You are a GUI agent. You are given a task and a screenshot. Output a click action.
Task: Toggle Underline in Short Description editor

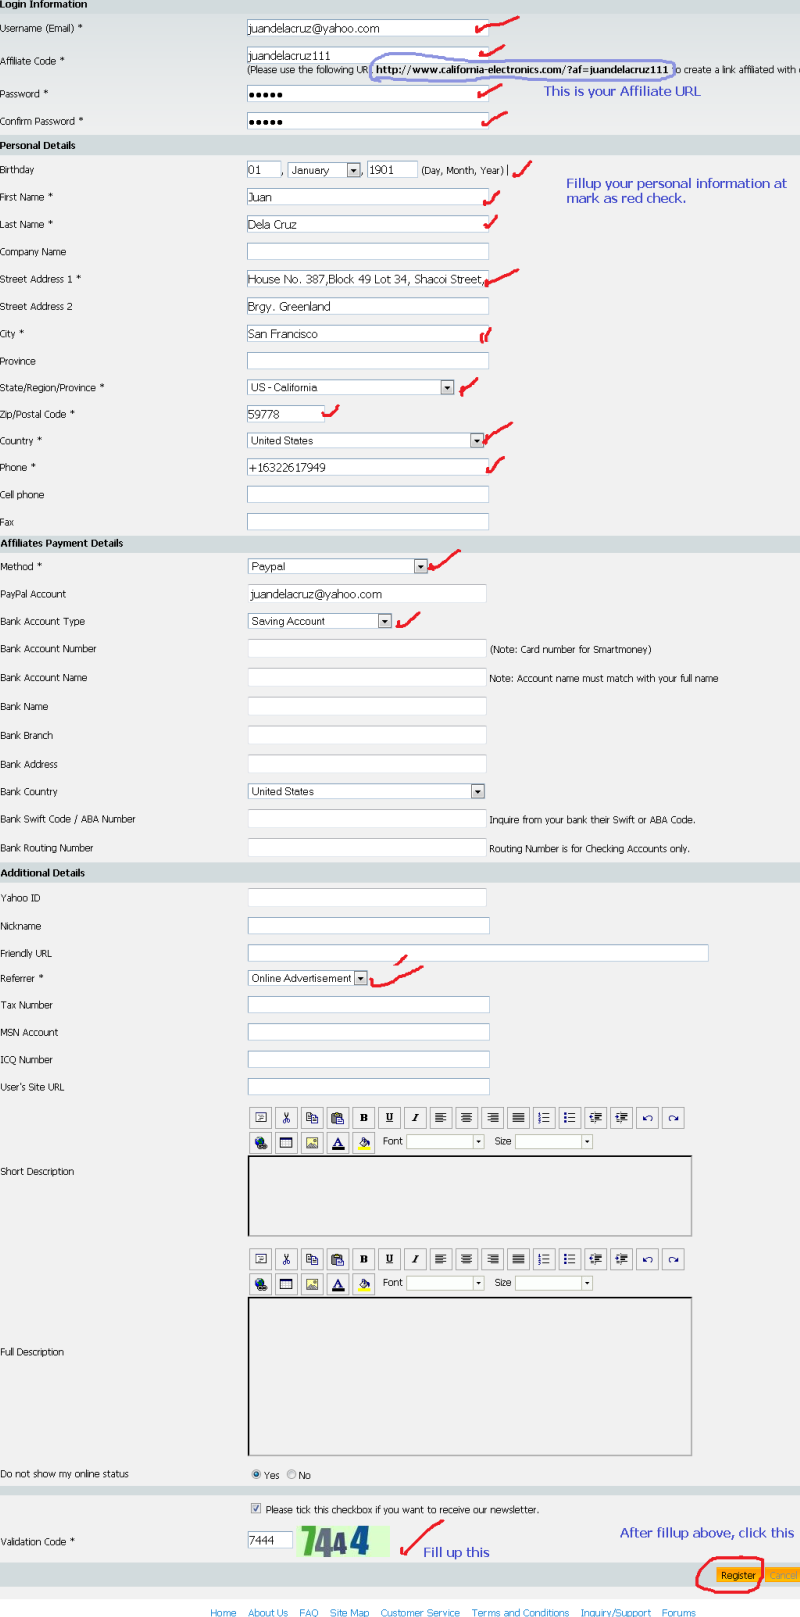pyautogui.click(x=389, y=1118)
